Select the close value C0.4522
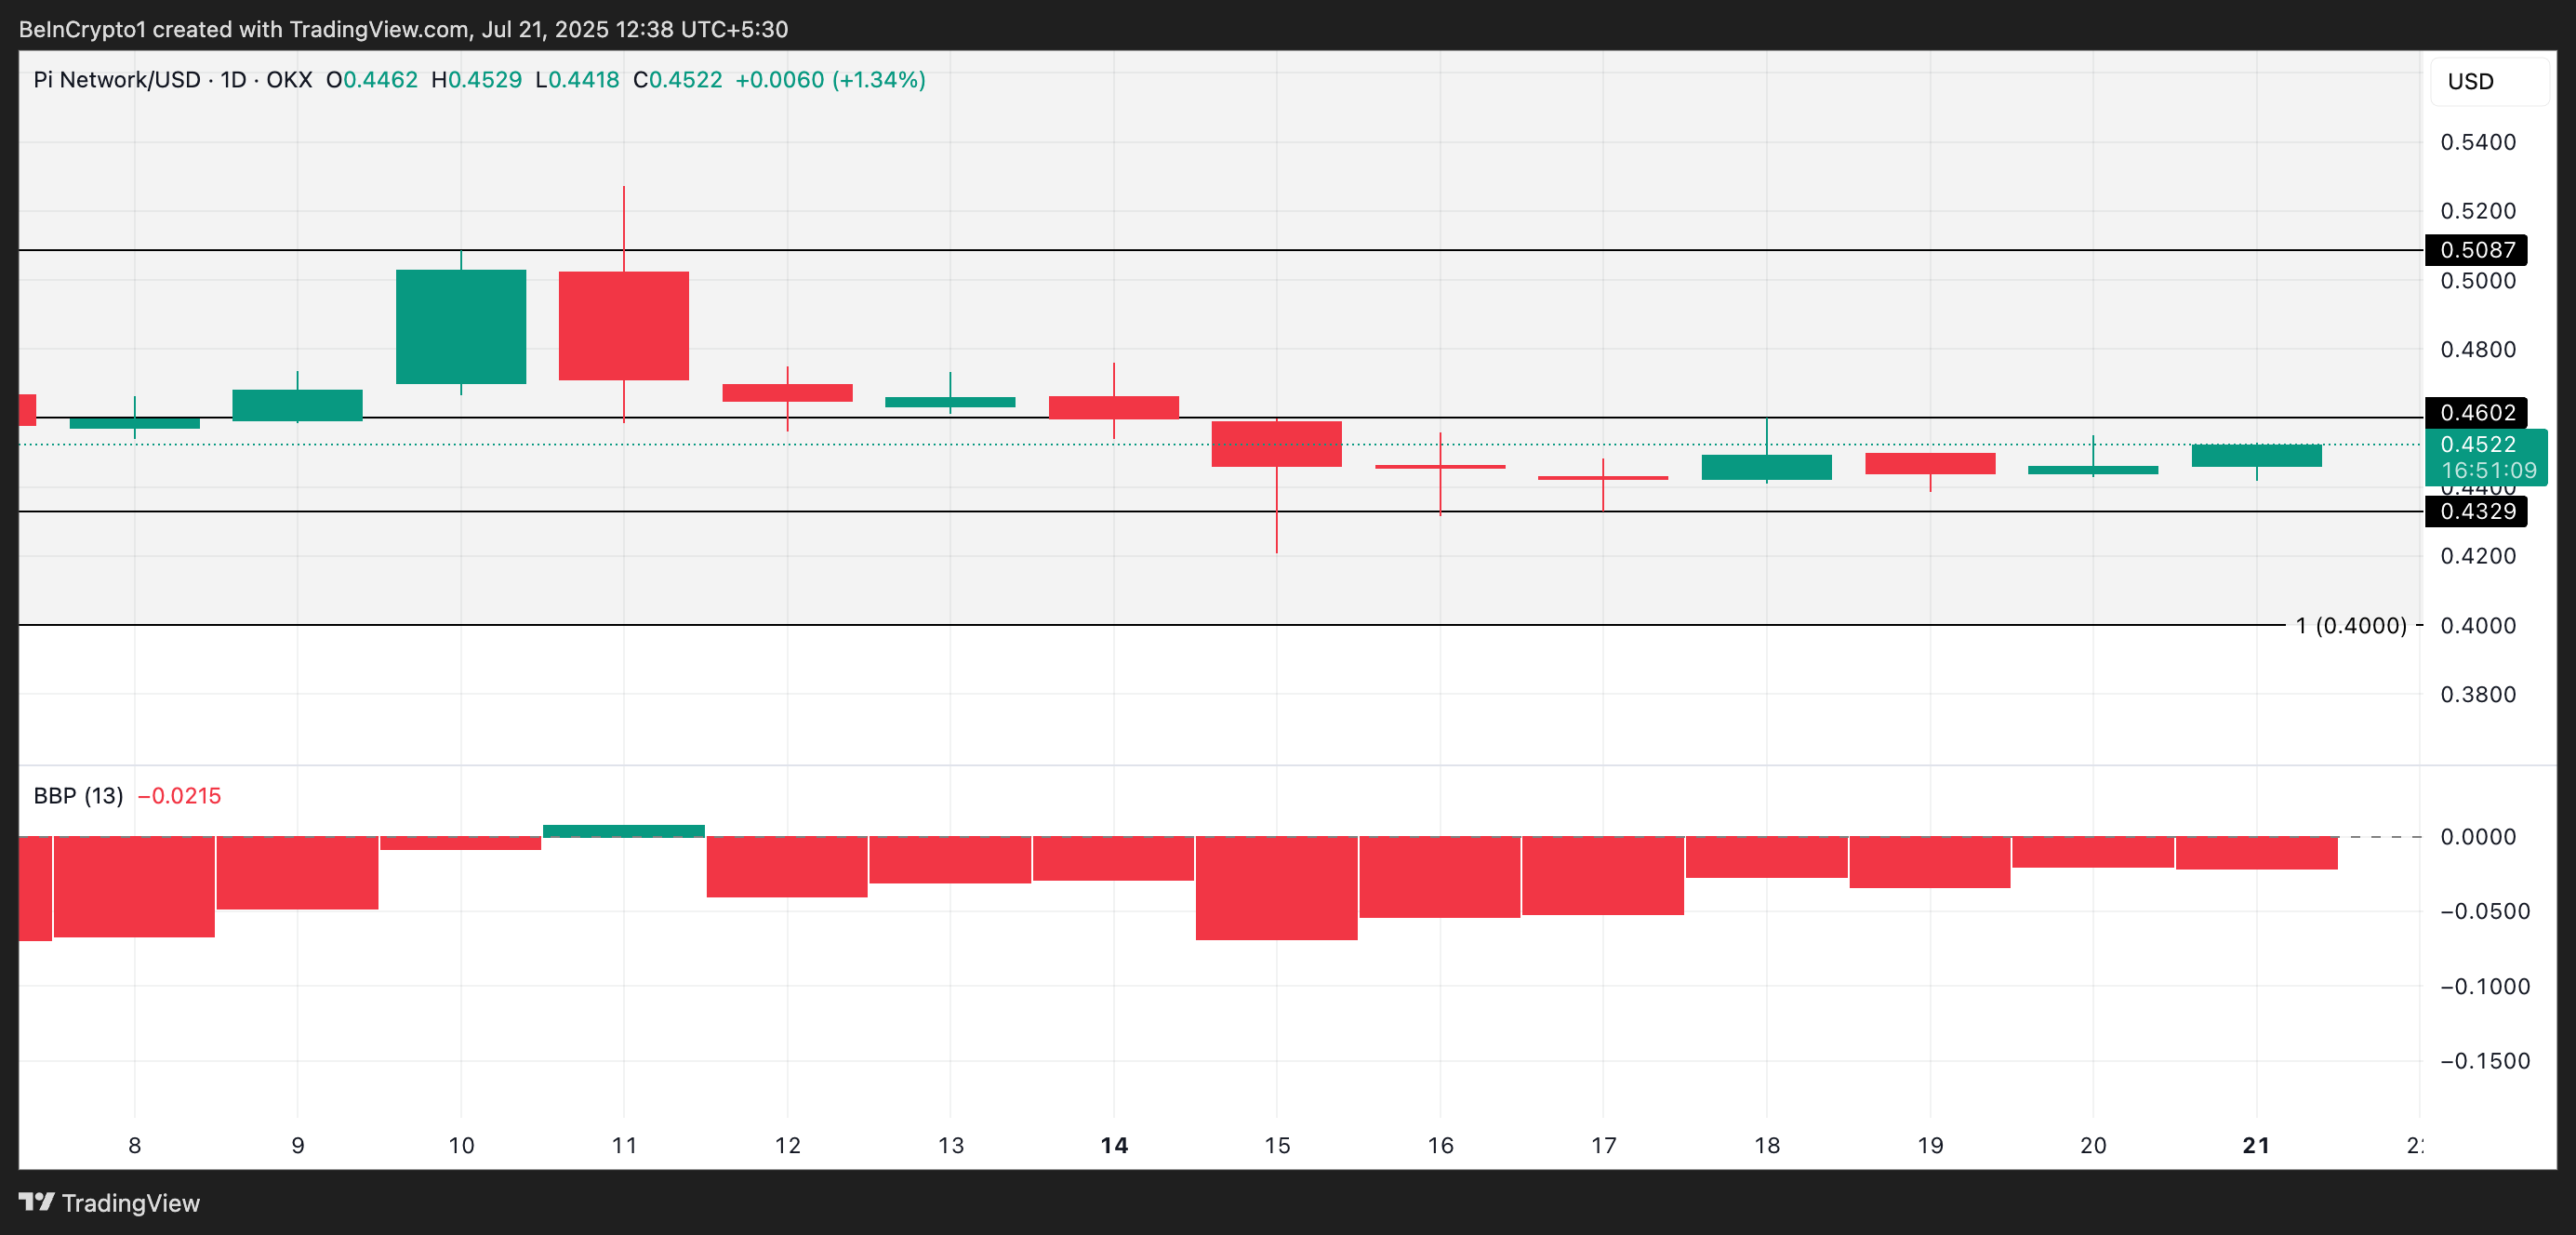This screenshot has height=1235, width=2576. (x=678, y=80)
